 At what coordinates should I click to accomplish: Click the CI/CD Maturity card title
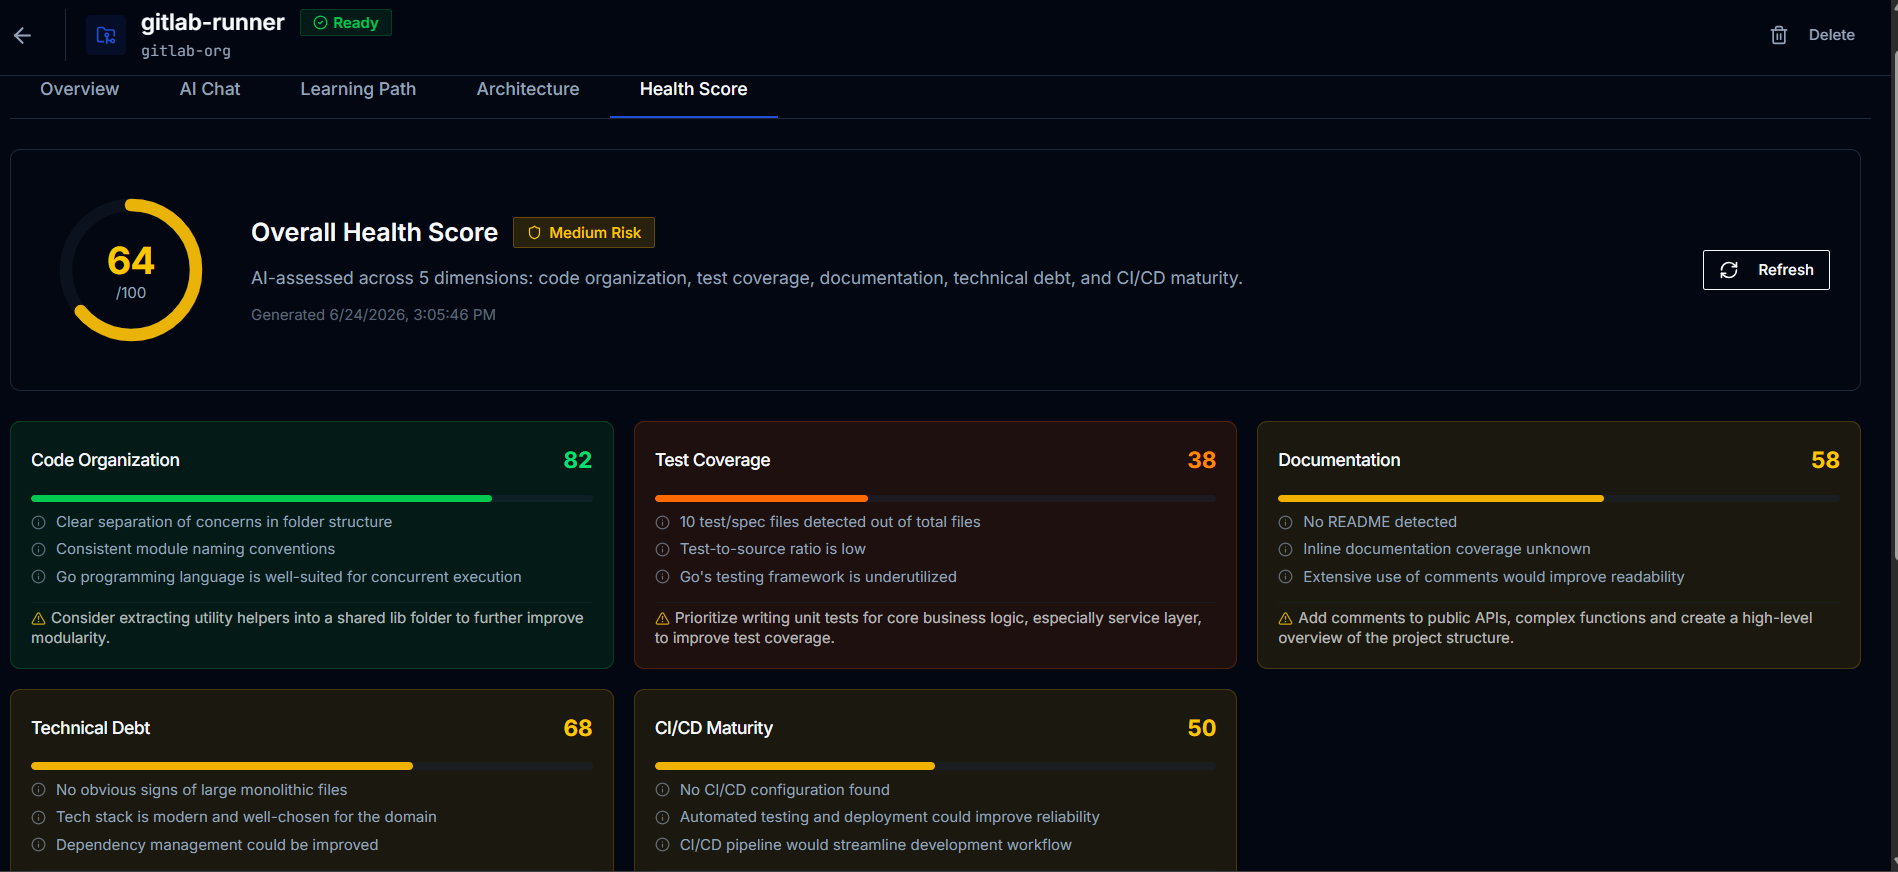[x=714, y=728]
